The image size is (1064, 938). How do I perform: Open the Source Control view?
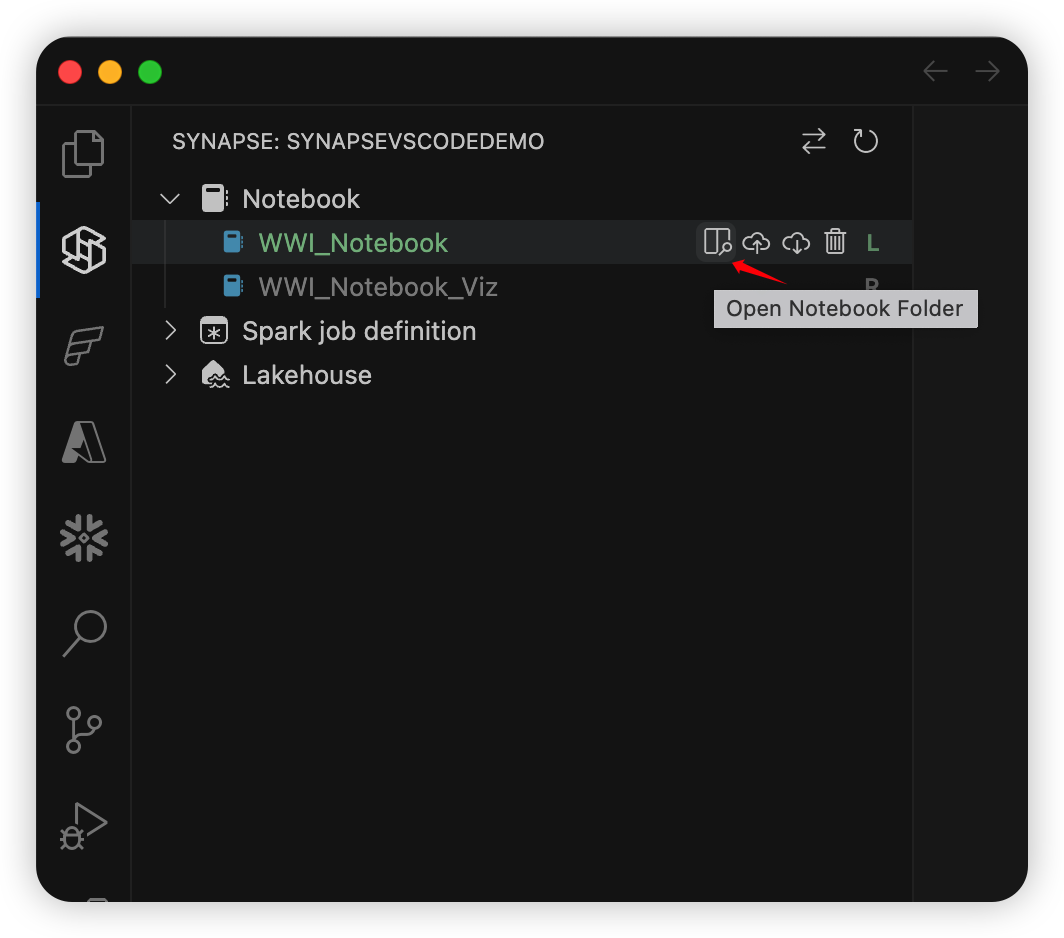pyautogui.click(x=84, y=730)
